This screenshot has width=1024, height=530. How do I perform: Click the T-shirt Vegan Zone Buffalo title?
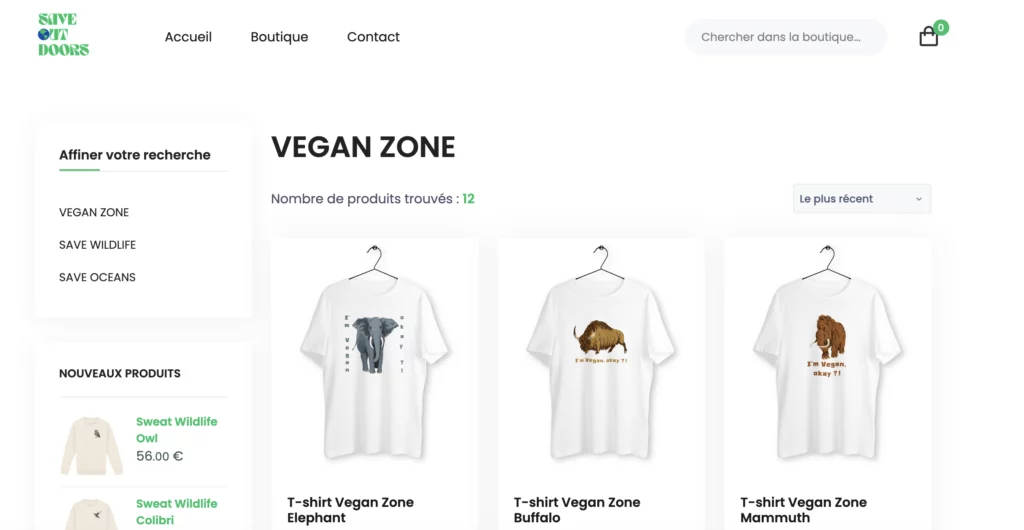tap(577, 510)
